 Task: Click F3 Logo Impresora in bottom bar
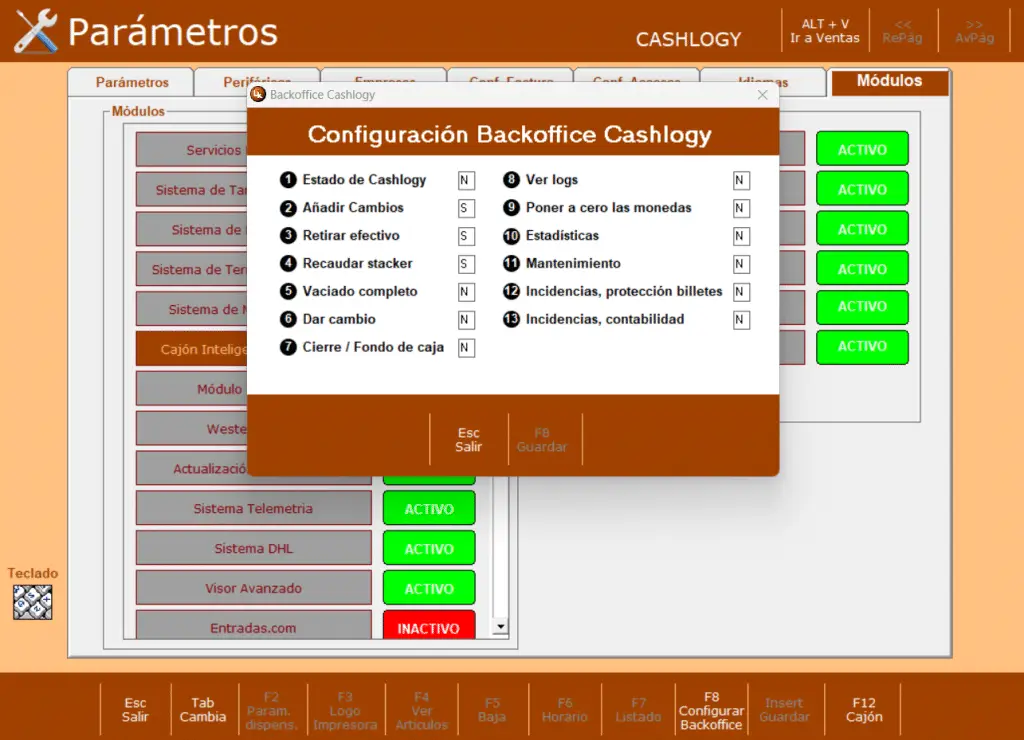pos(345,711)
